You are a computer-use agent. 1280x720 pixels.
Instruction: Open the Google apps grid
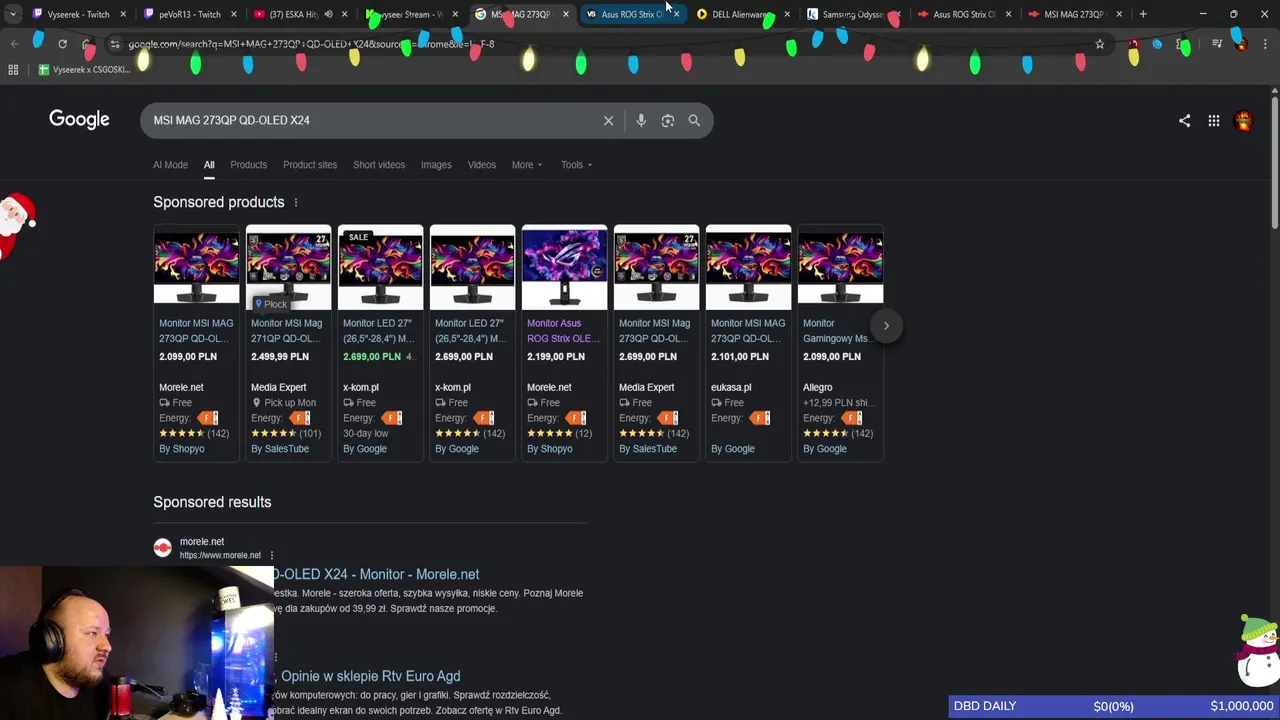coord(1213,121)
